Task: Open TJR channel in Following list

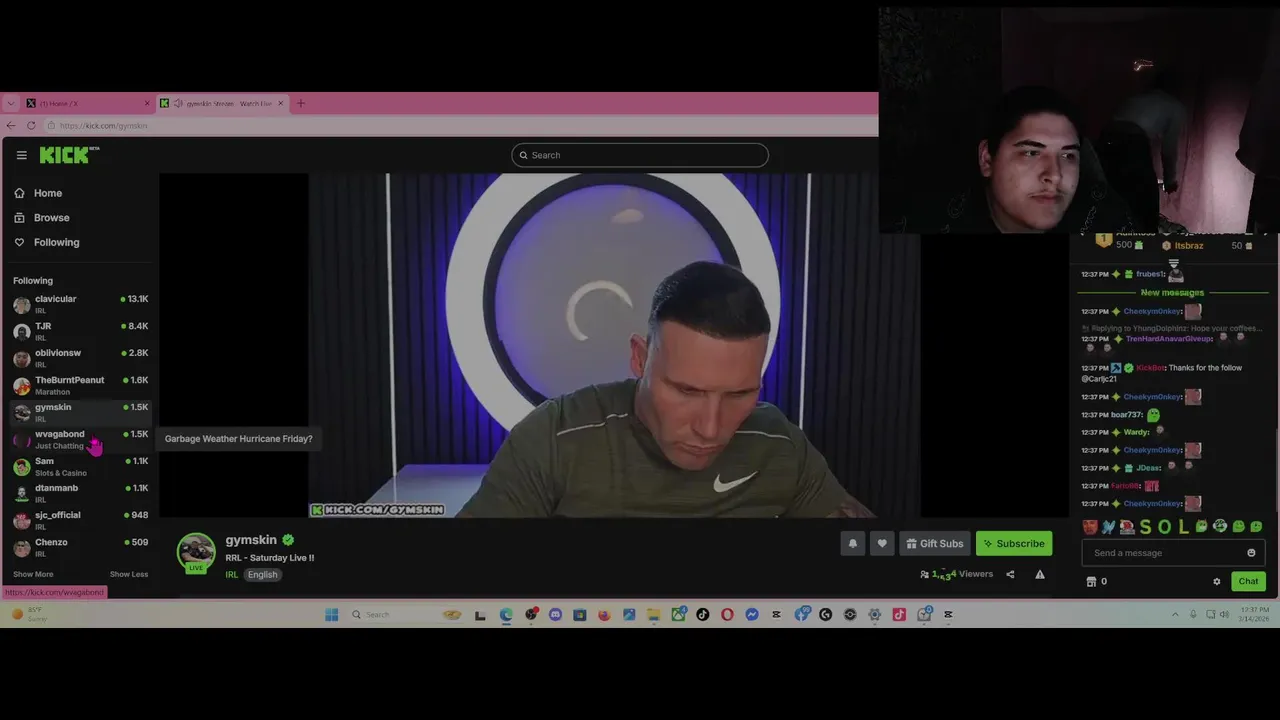Action: tap(80, 330)
